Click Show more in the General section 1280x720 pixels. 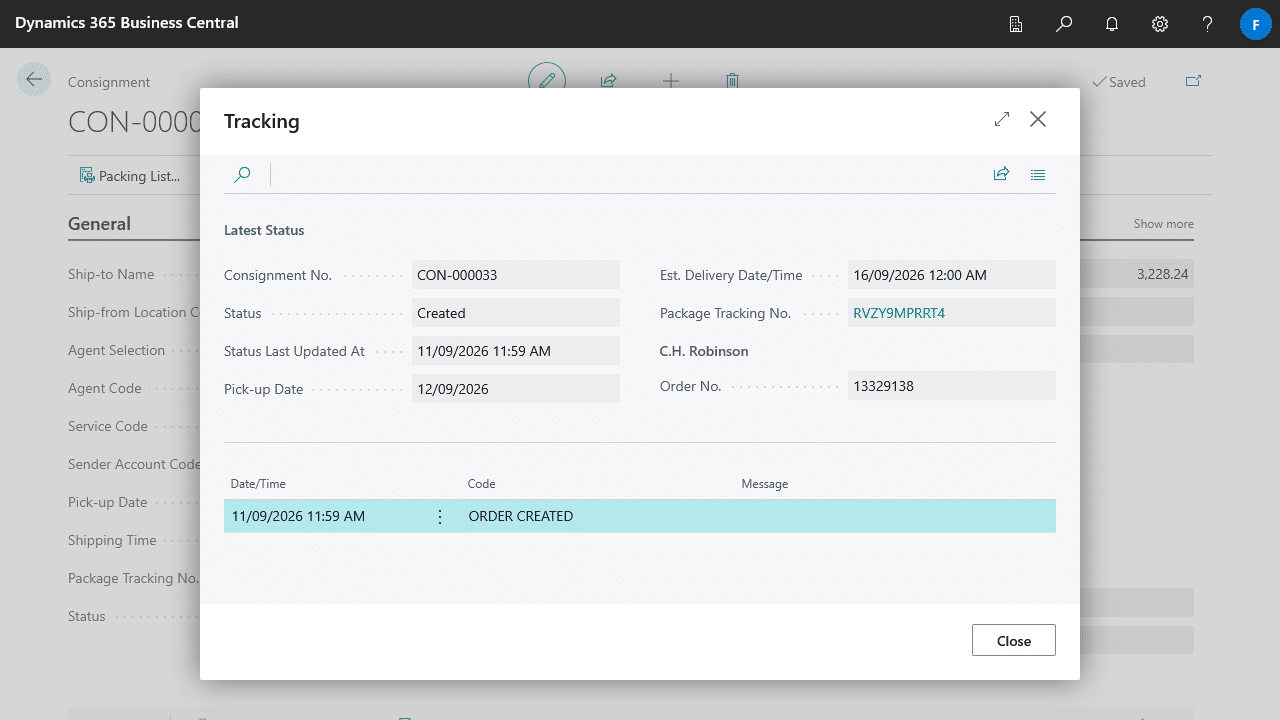coord(1163,224)
